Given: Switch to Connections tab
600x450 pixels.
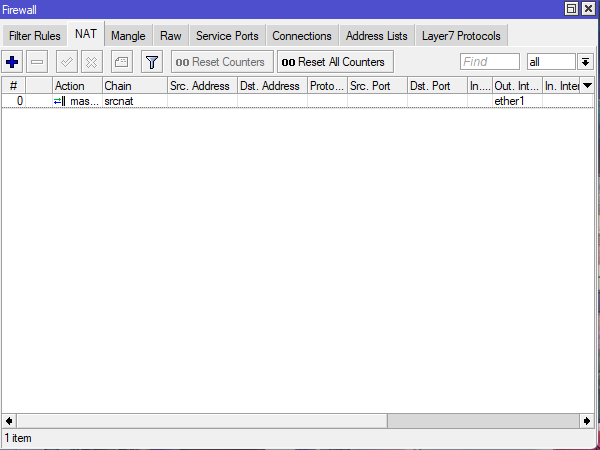Looking at the screenshot, I should tap(302, 36).
